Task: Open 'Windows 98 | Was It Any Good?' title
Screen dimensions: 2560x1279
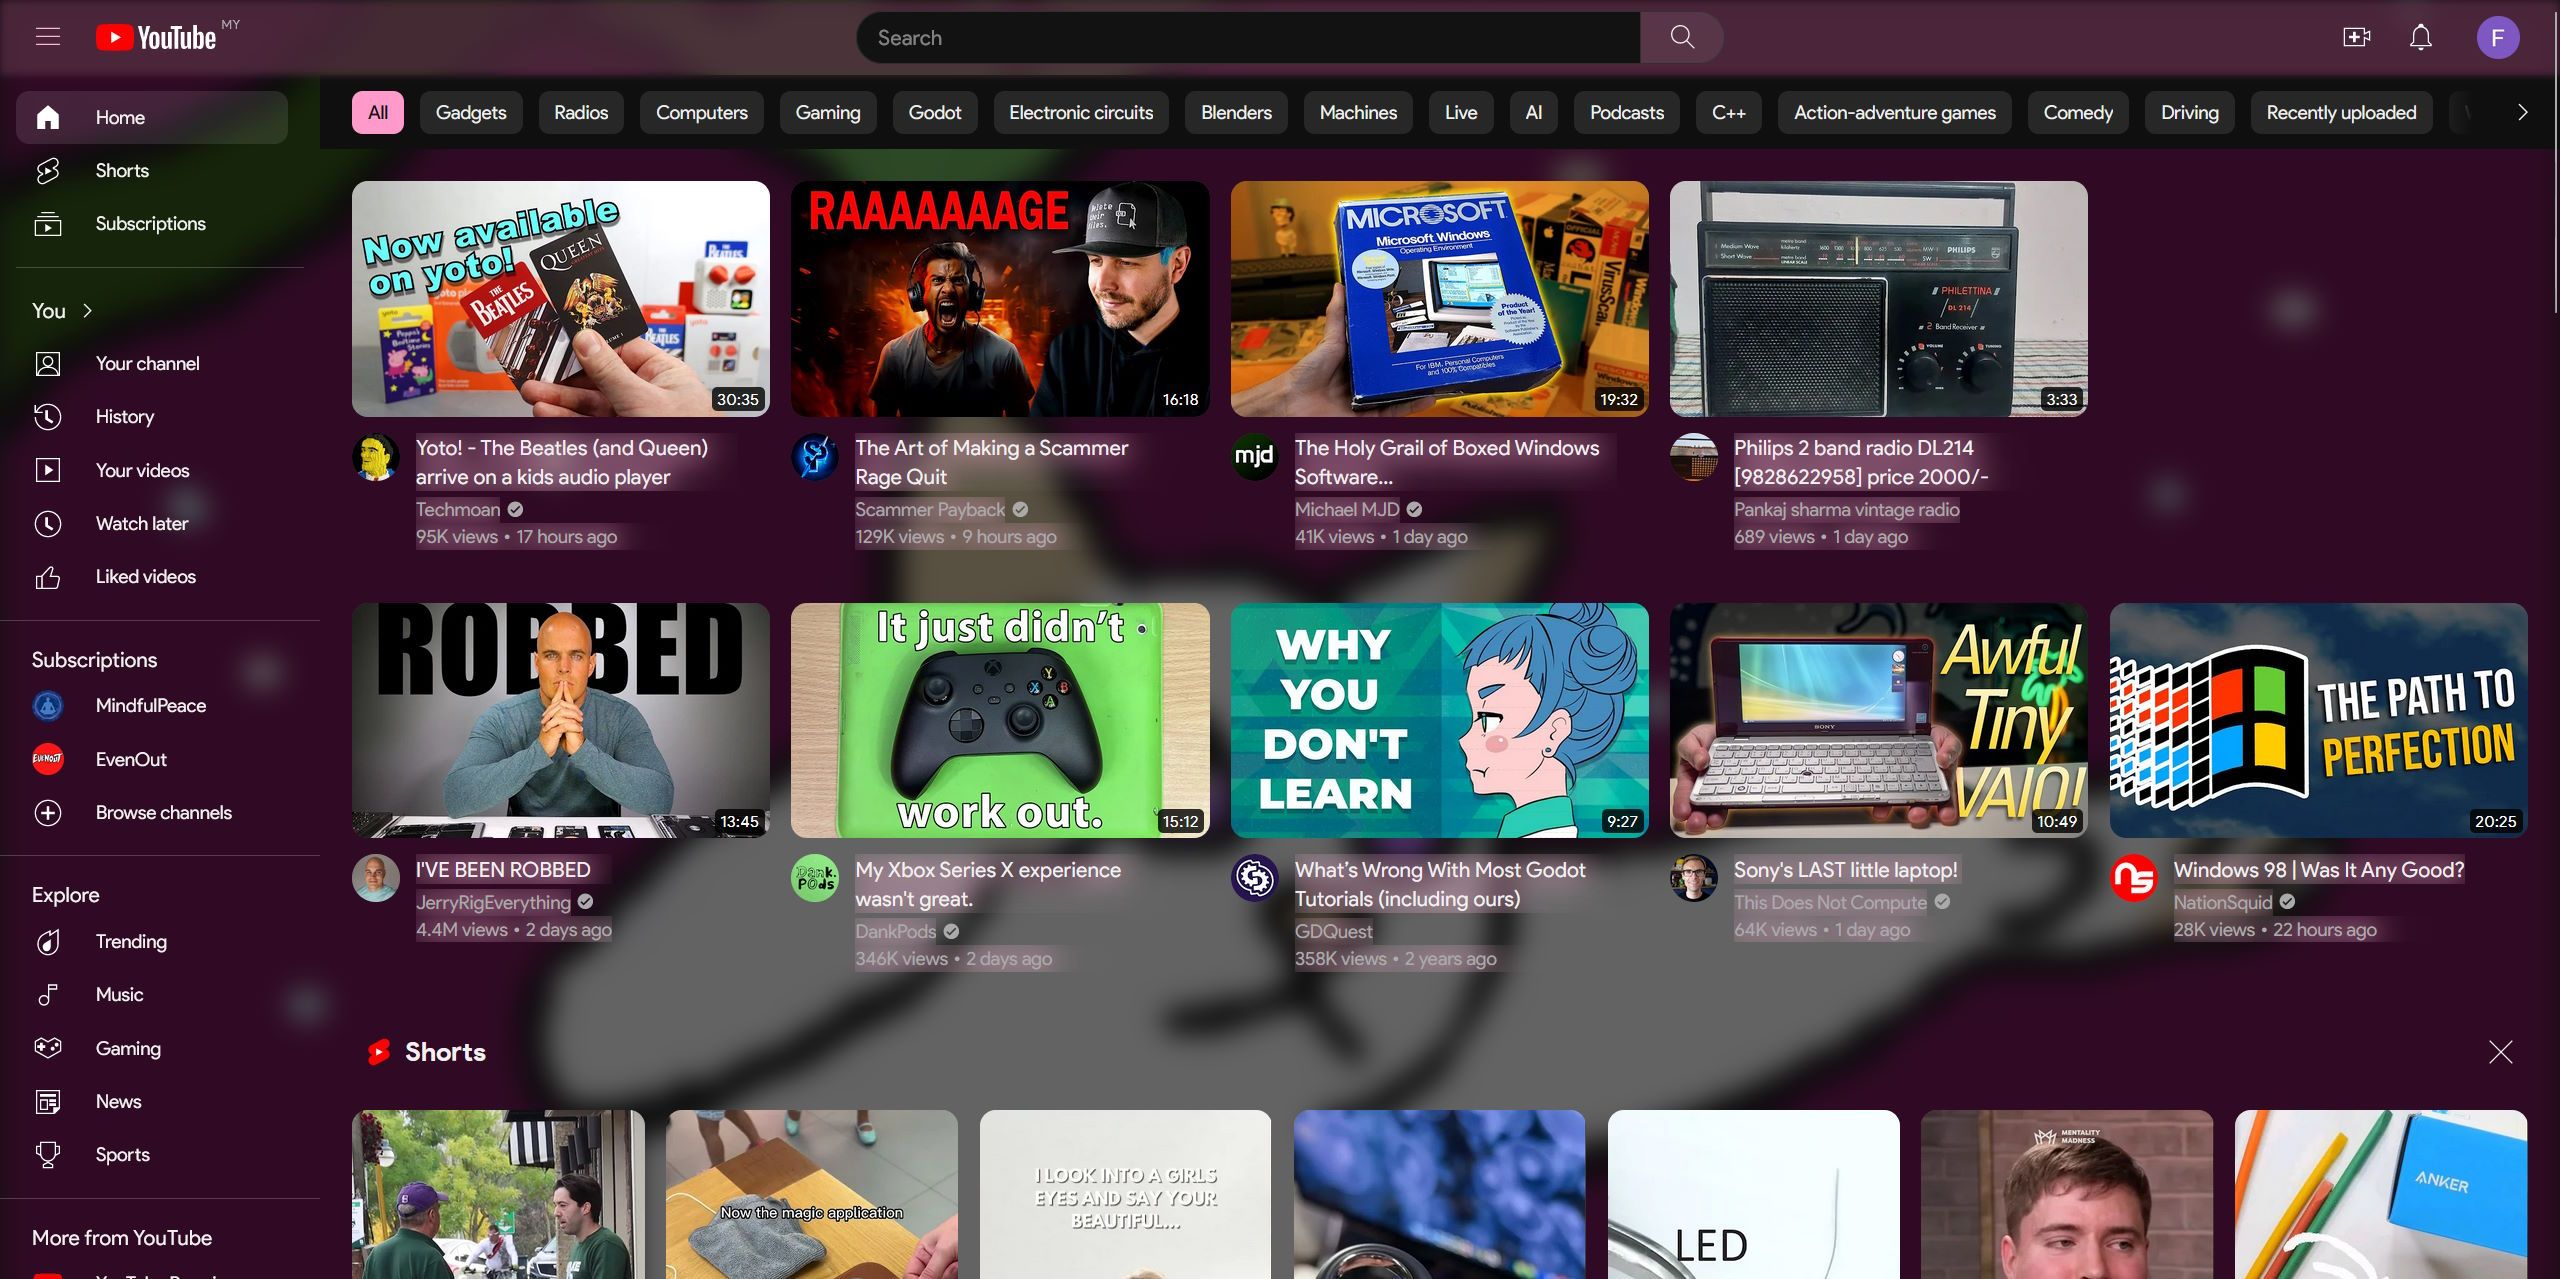Action: click(2318, 870)
